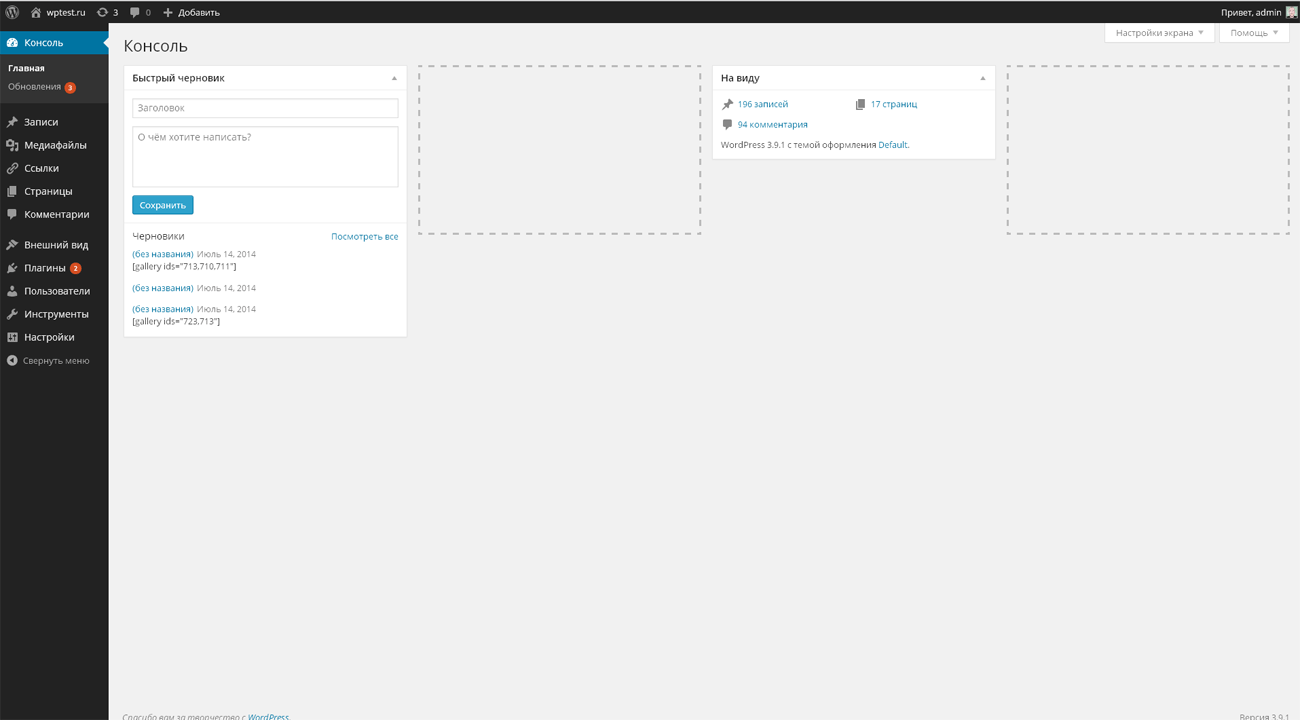
Task: Collapse the Быстрый черновик widget
Action: click(394, 78)
